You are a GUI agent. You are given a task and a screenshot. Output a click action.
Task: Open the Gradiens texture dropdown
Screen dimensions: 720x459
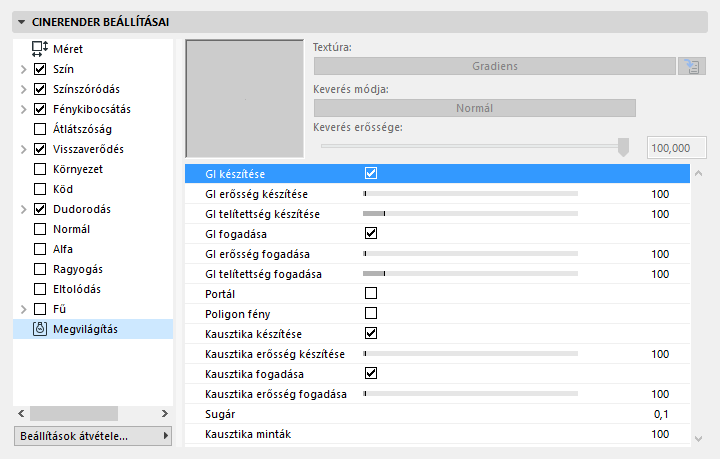click(495, 66)
